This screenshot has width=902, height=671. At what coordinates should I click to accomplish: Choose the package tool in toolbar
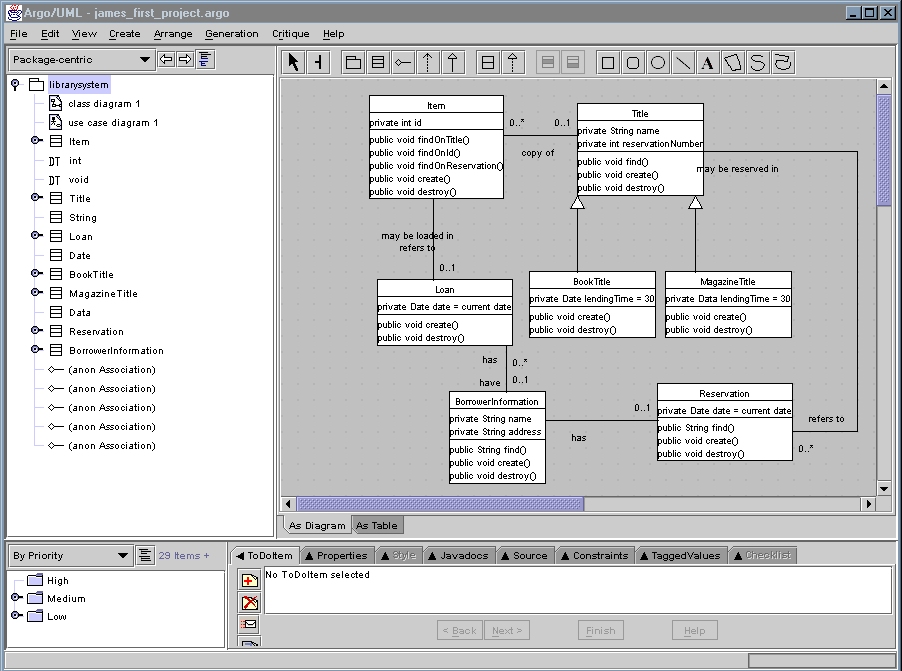point(354,62)
